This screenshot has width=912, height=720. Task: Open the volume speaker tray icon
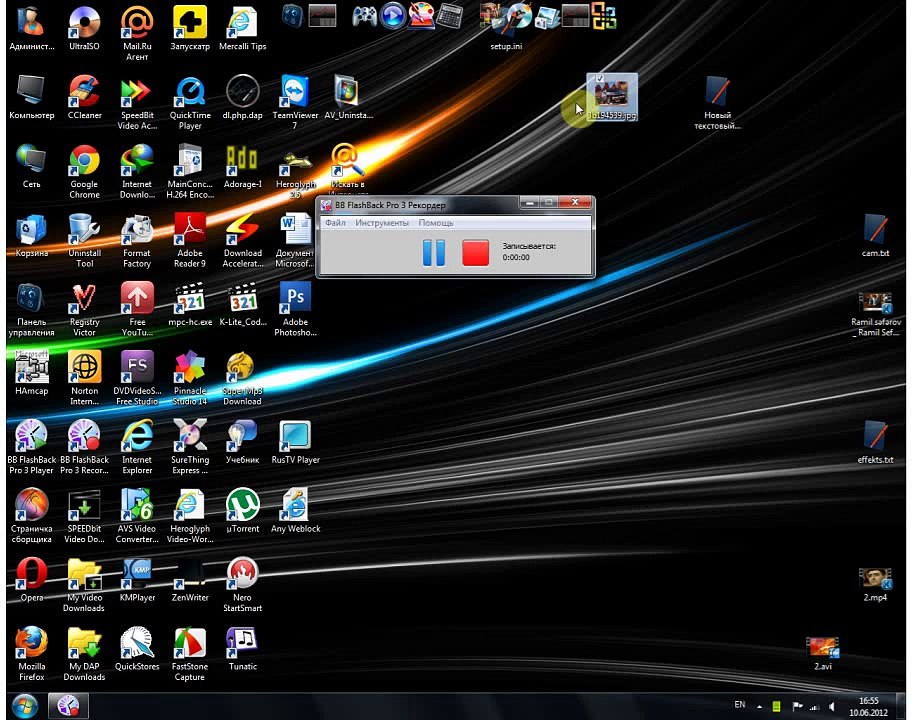(832, 707)
